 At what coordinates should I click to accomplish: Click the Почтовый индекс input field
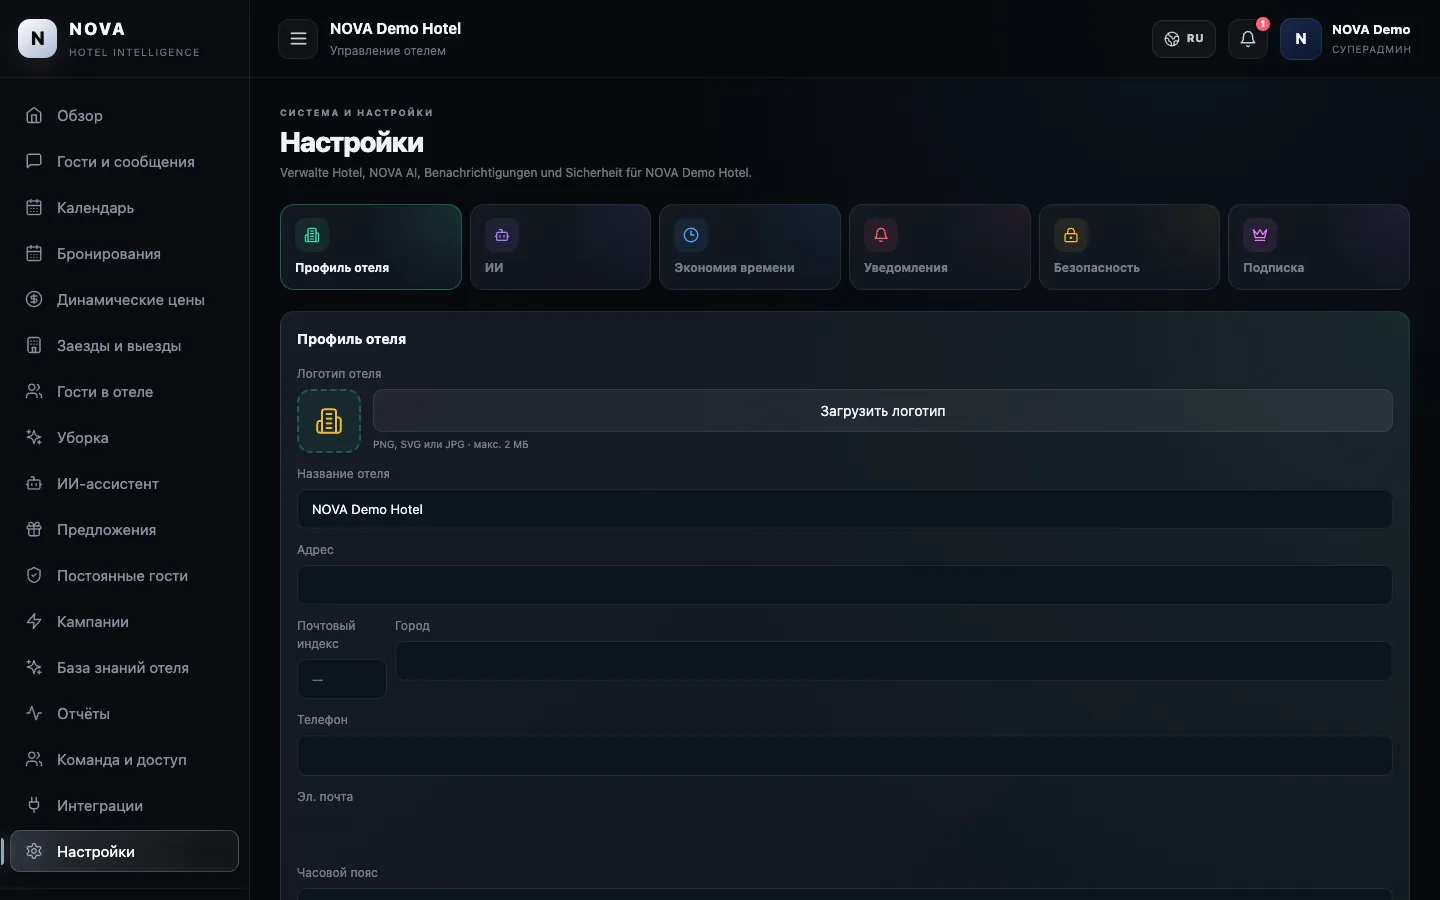pyautogui.click(x=342, y=679)
